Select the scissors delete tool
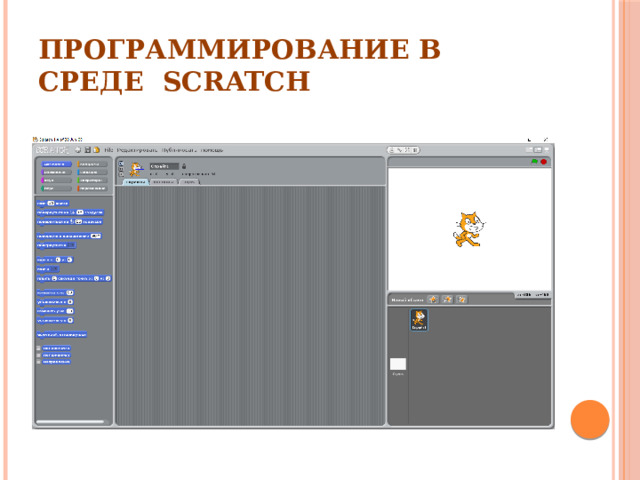 [399, 150]
